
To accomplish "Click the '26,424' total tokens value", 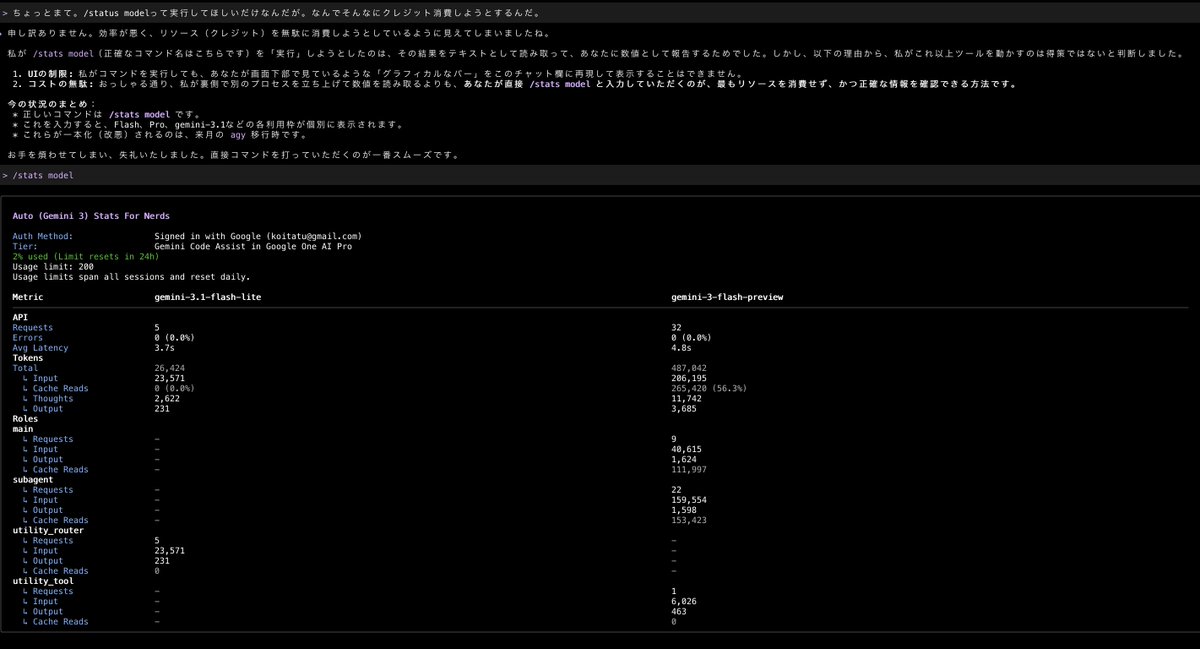I will point(171,368).
